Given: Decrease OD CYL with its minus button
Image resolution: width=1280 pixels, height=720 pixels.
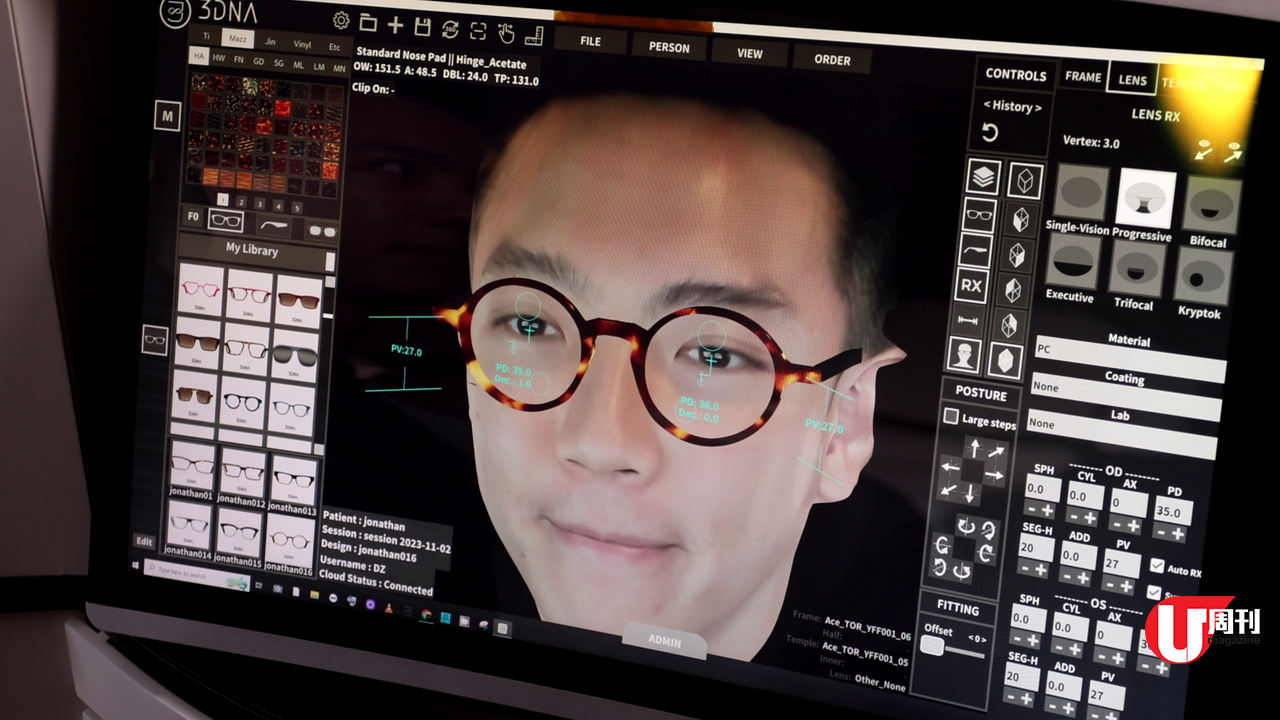Looking at the screenshot, I should point(1075,516).
